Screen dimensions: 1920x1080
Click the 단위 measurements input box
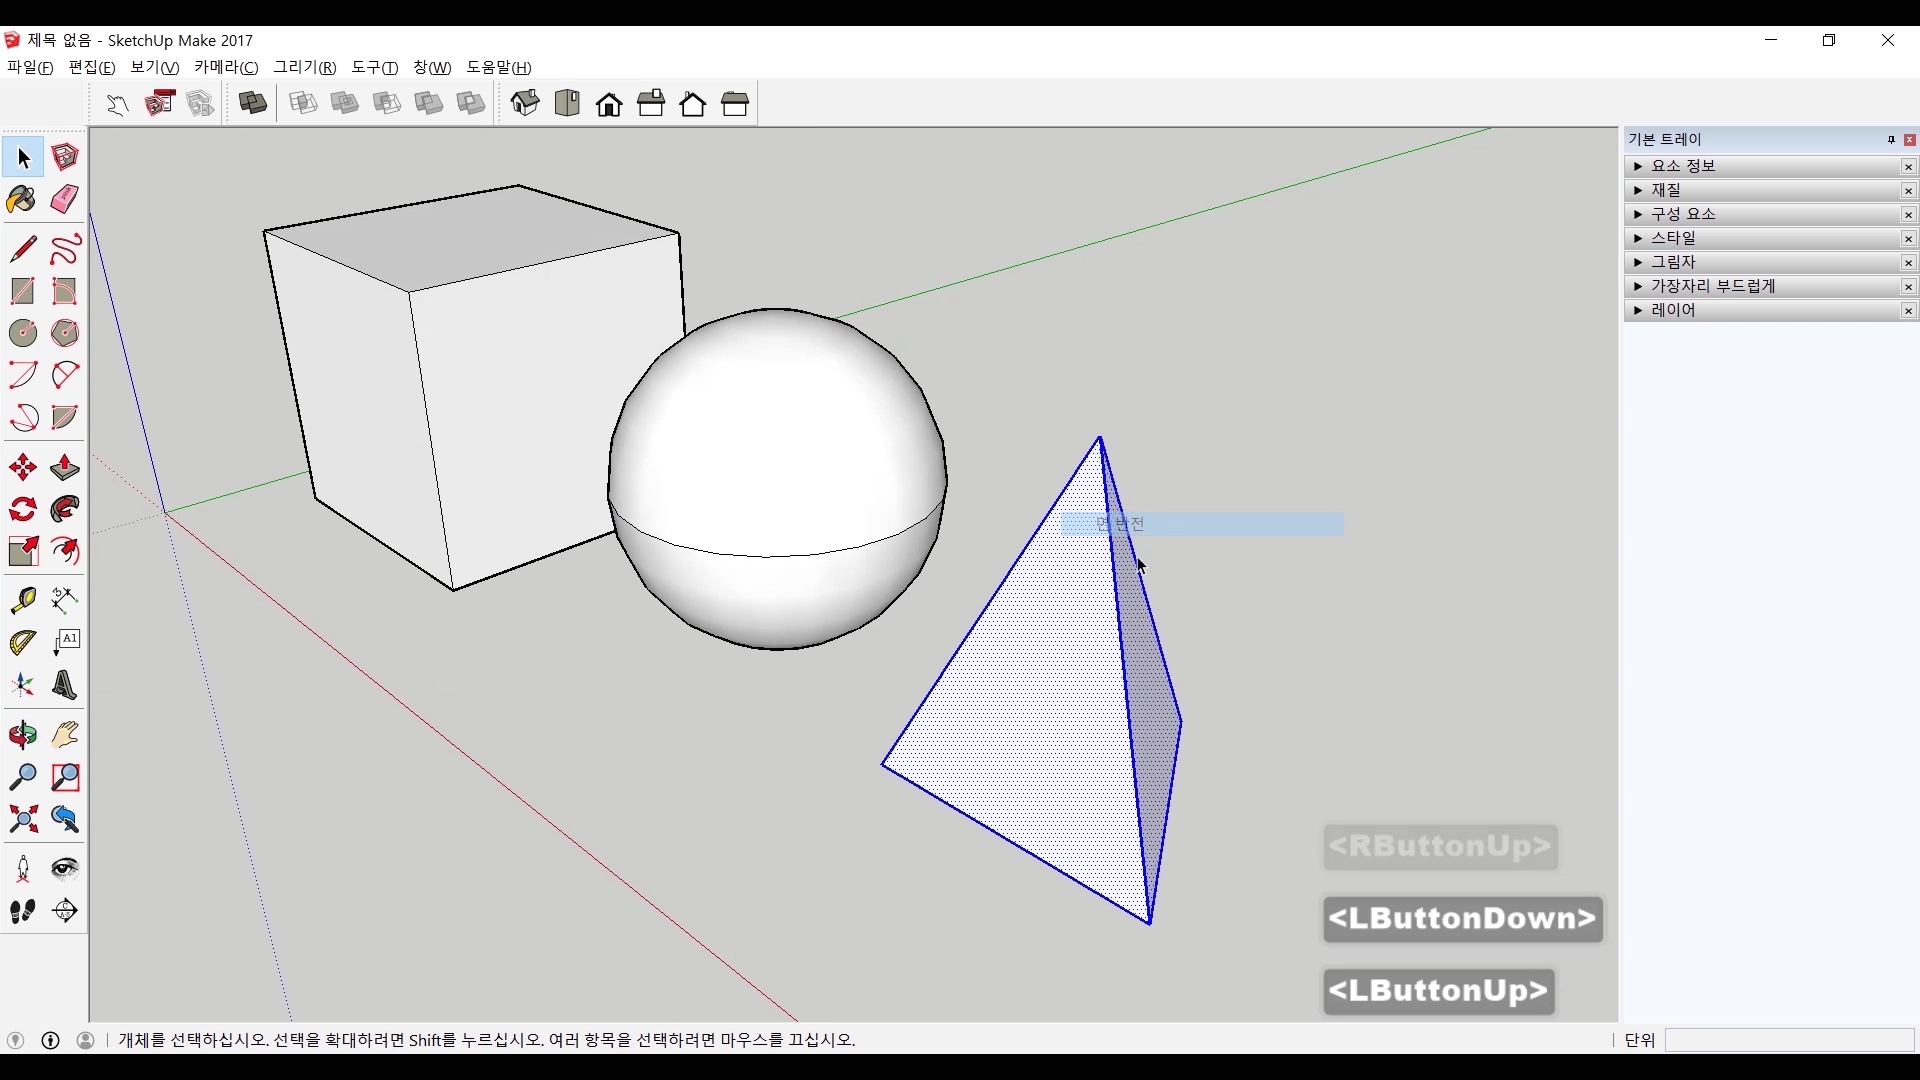tap(1789, 1041)
